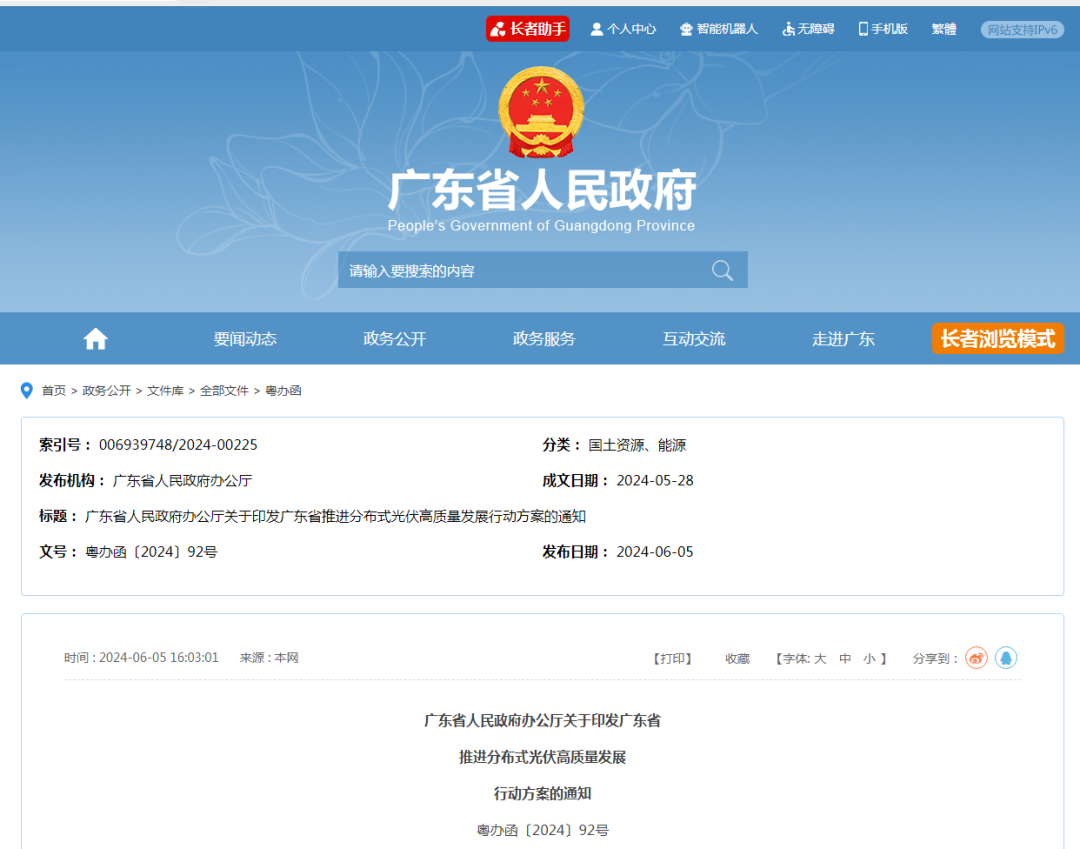The image size is (1080, 849).
Task: Open 政务服务 navigation menu
Action: coord(544,339)
